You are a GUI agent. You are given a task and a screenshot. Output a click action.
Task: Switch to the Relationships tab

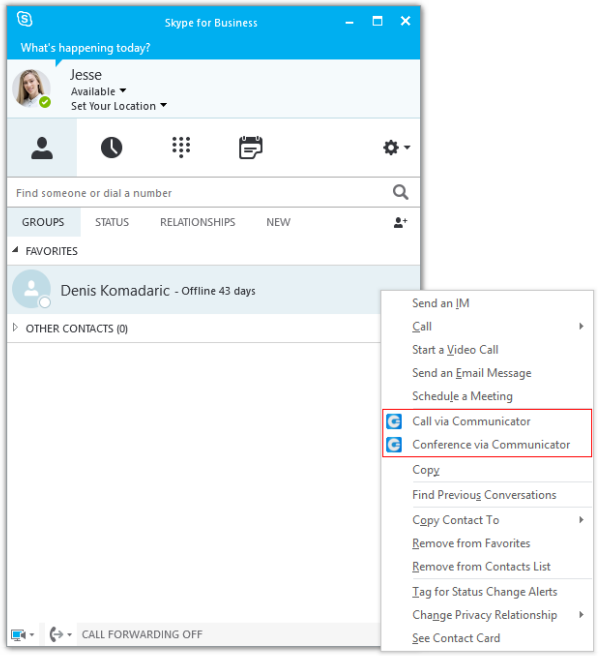pyautogui.click(x=197, y=222)
